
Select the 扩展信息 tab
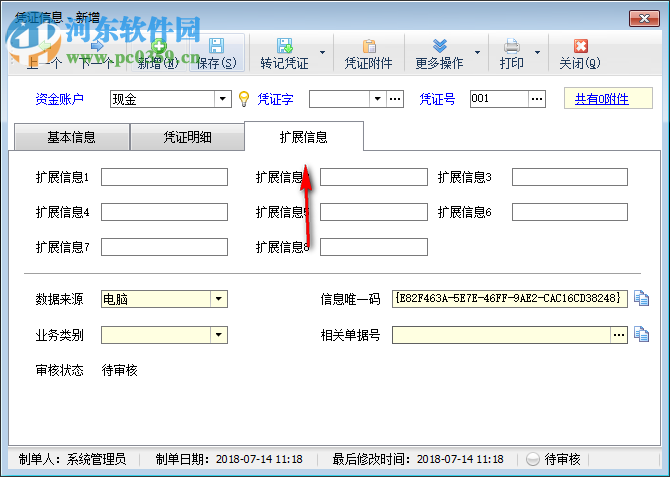pyautogui.click(x=304, y=137)
